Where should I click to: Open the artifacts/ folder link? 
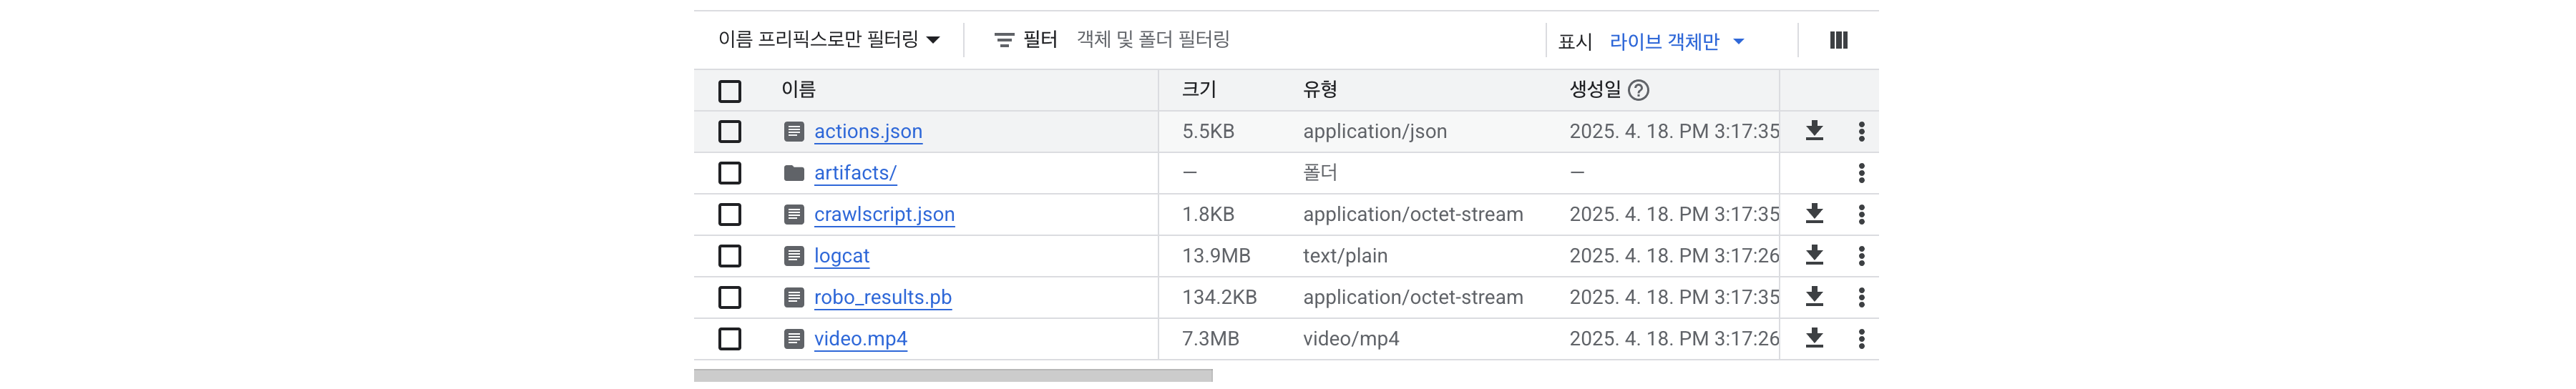pyautogui.click(x=855, y=173)
